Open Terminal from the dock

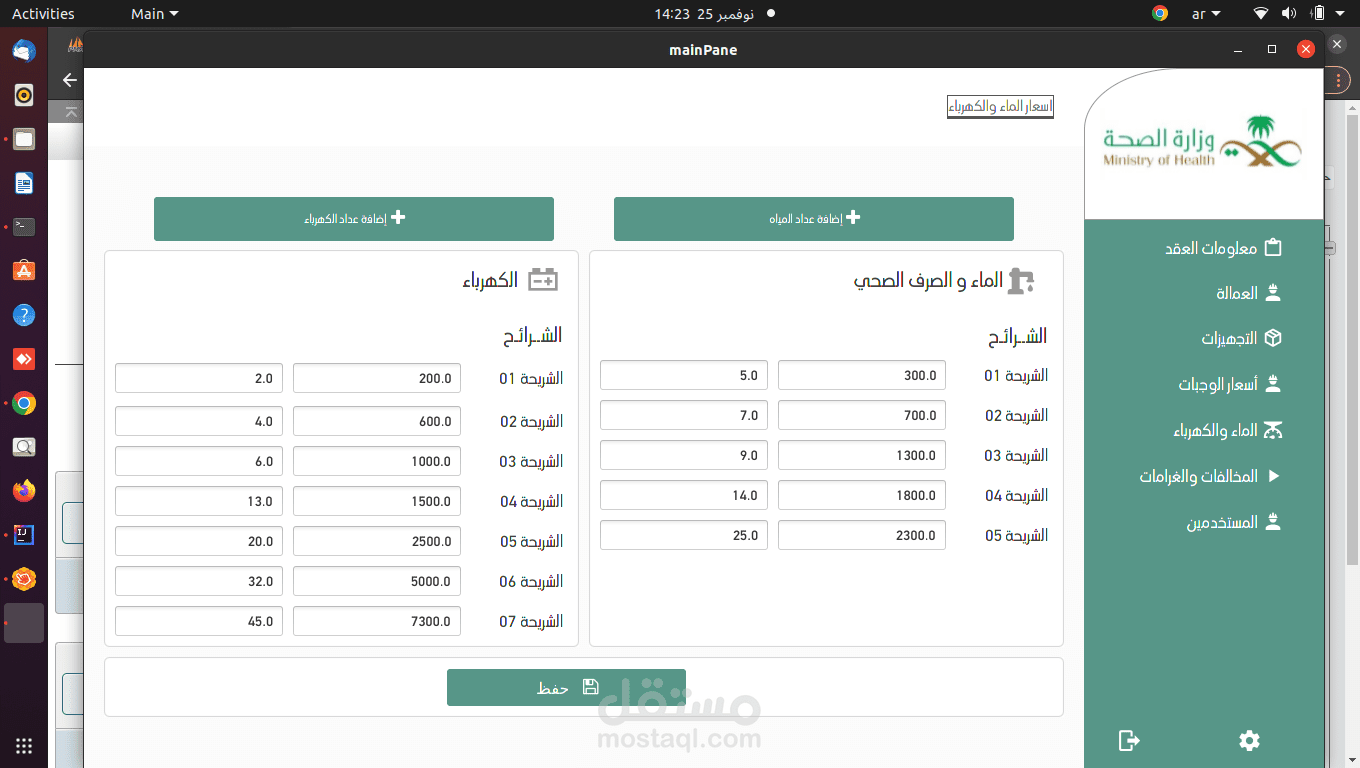point(24,227)
